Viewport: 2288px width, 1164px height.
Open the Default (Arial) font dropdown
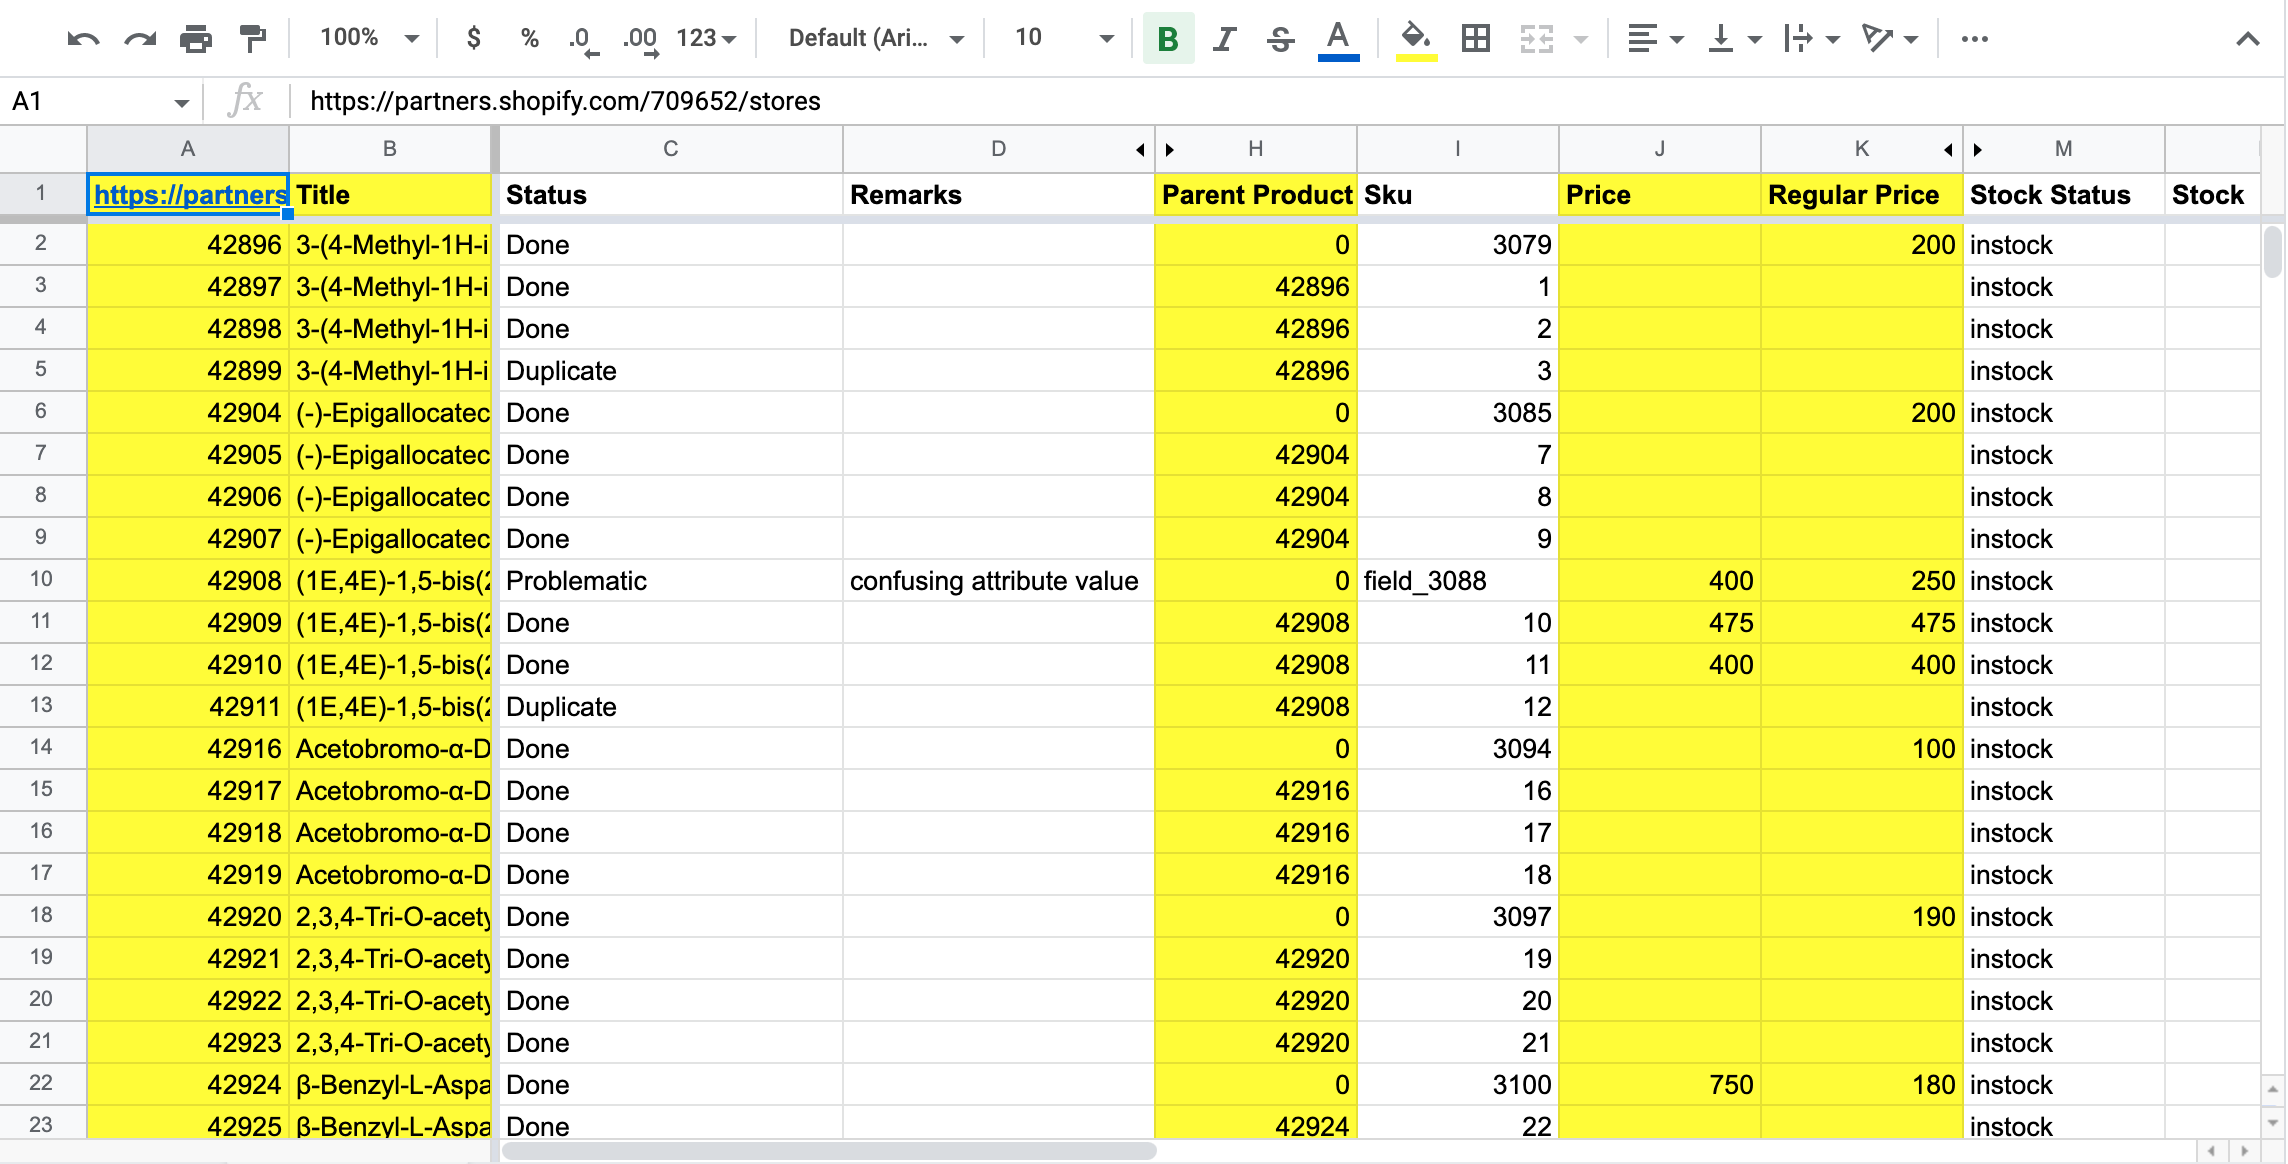click(x=876, y=39)
